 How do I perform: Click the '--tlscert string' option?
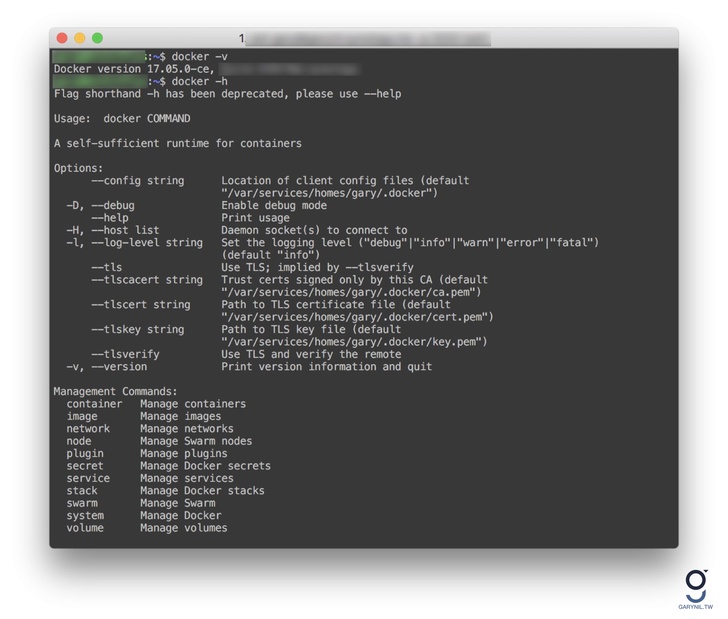(141, 305)
